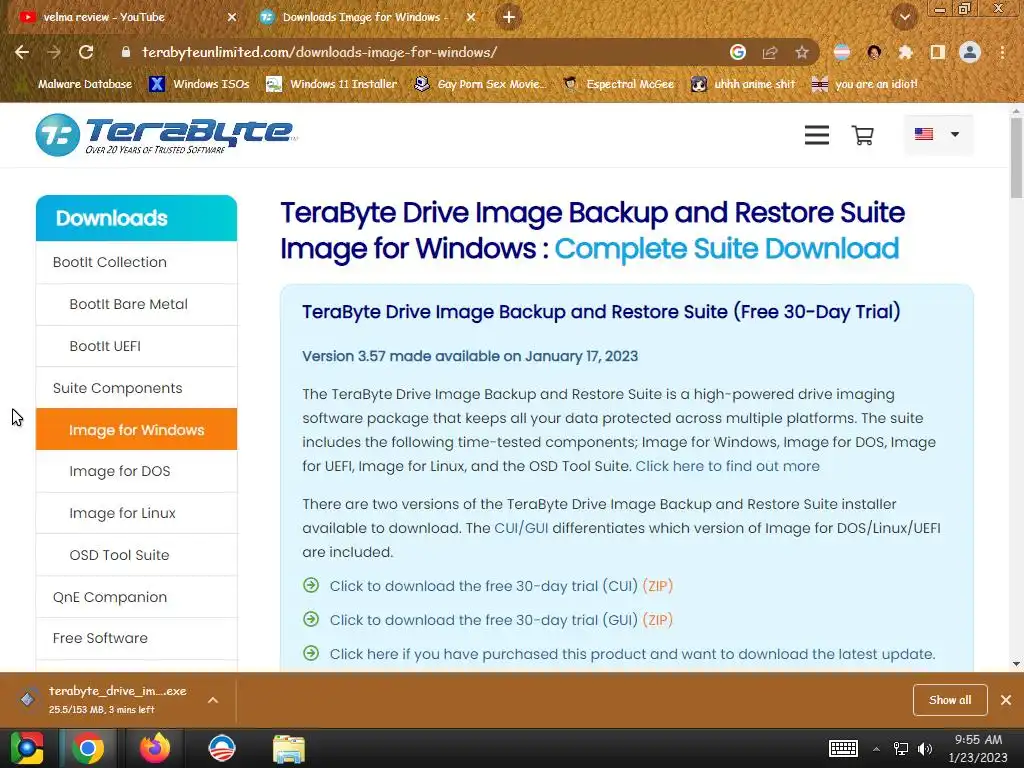Select BootIt Collection in the sidebar

pos(136,263)
